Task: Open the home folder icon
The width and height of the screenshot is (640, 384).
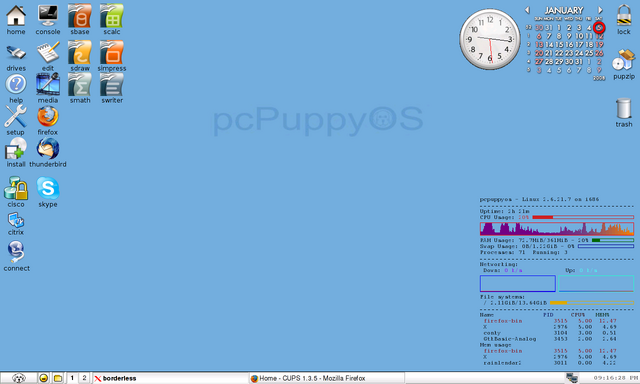Action: [16, 16]
